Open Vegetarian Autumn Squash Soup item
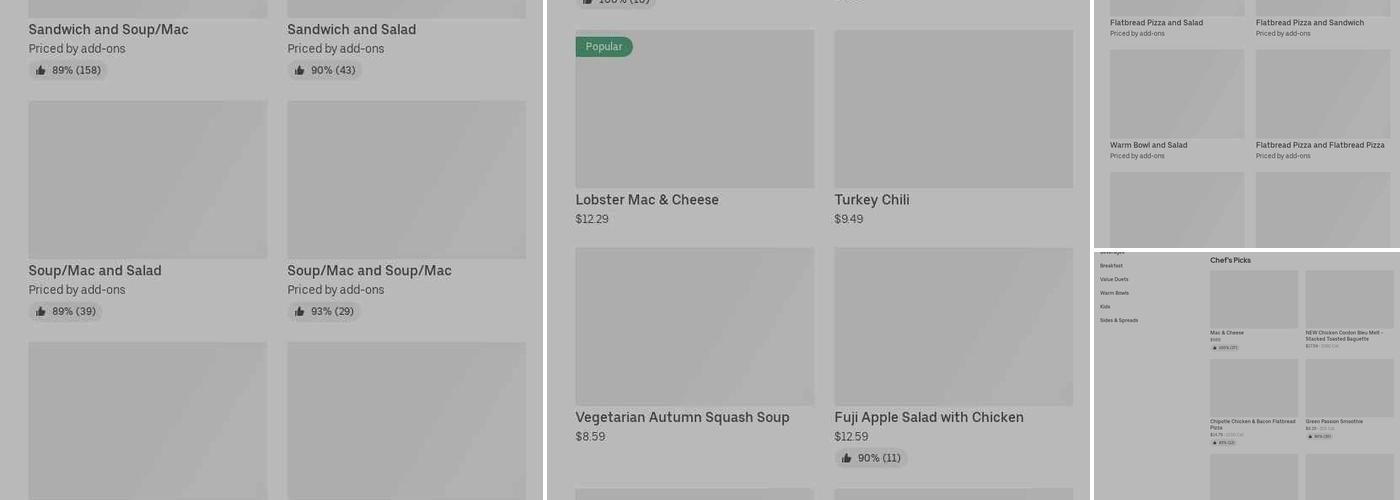1400x500 pixels. [x=682, y=418]
